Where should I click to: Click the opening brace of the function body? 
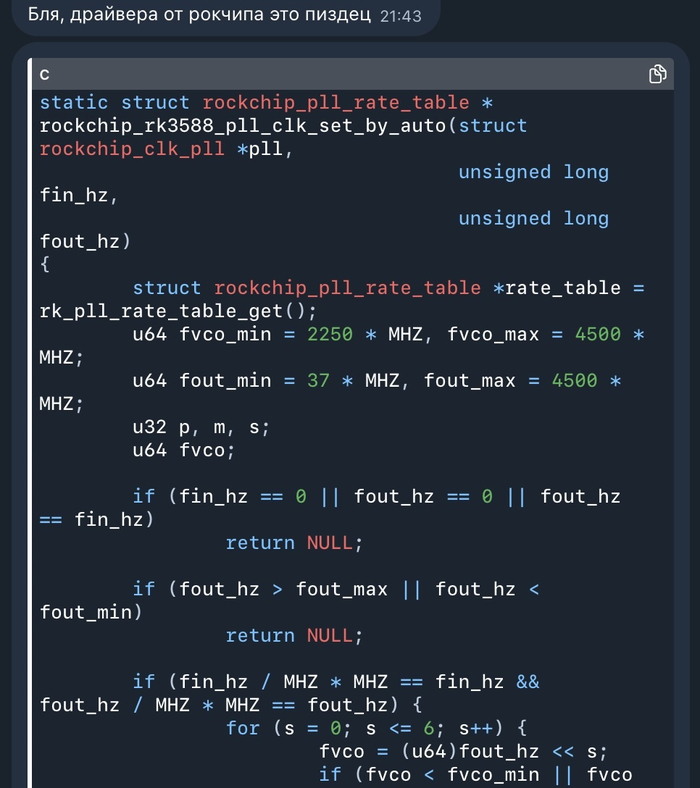45,265
